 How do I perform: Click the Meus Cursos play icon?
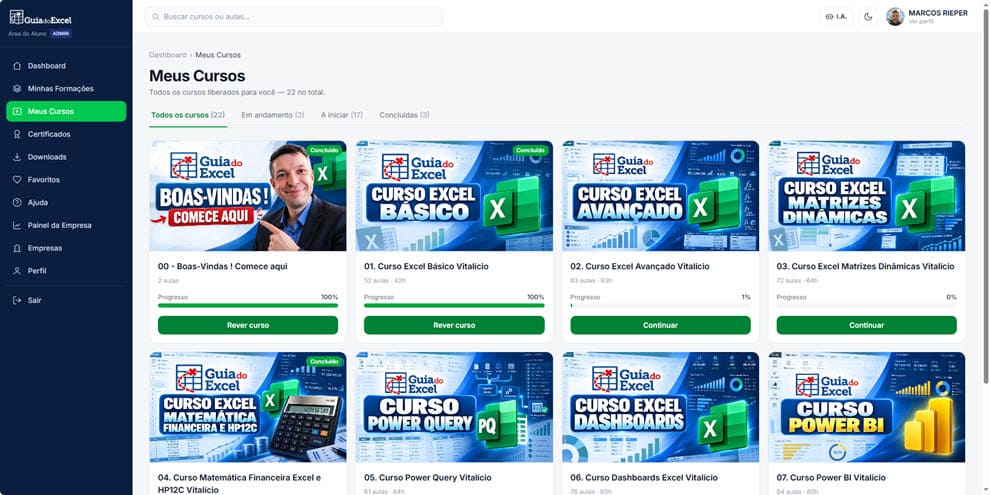[x=17, y=111]
